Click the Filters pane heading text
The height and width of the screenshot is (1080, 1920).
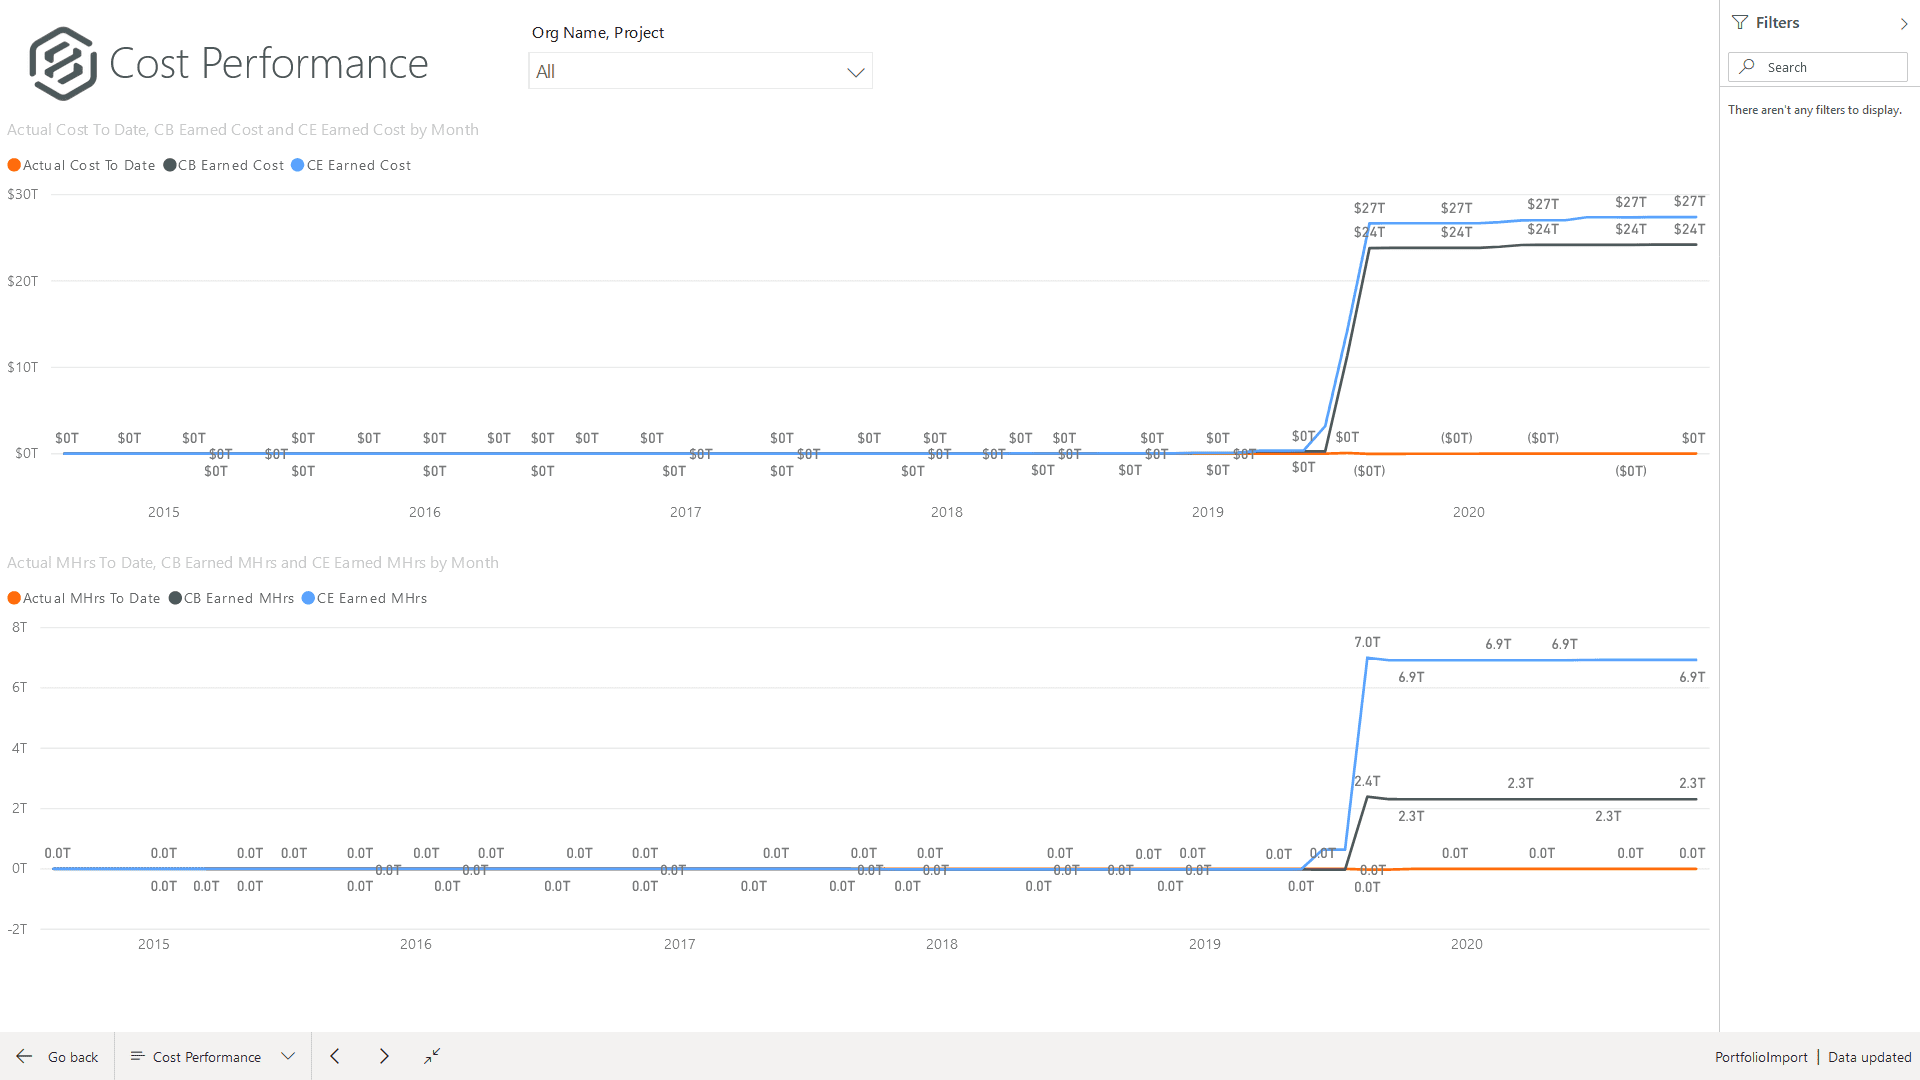click(x=1777, y=23)
